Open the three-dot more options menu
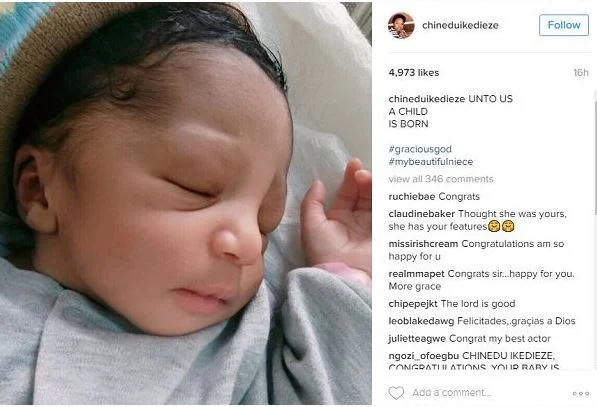The height and width of the screenshot is (407, 597). pos(581,393)
